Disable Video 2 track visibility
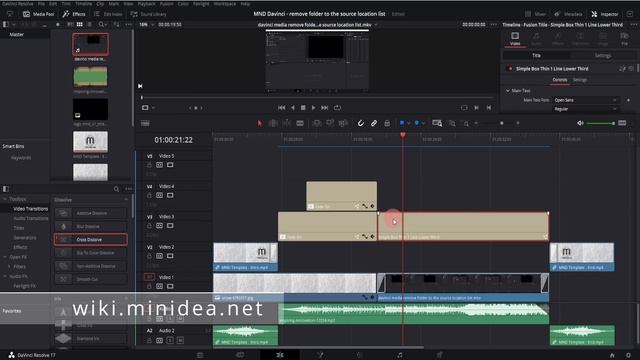This screenshot has width=640, height=360. click(170, 256)
